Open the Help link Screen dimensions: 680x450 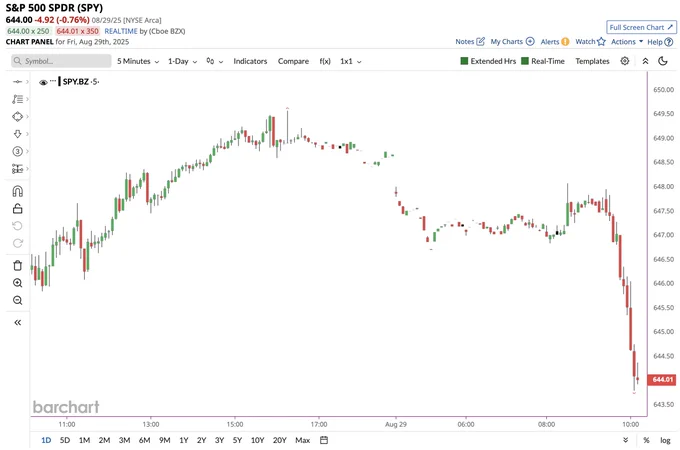click(660, 42)
